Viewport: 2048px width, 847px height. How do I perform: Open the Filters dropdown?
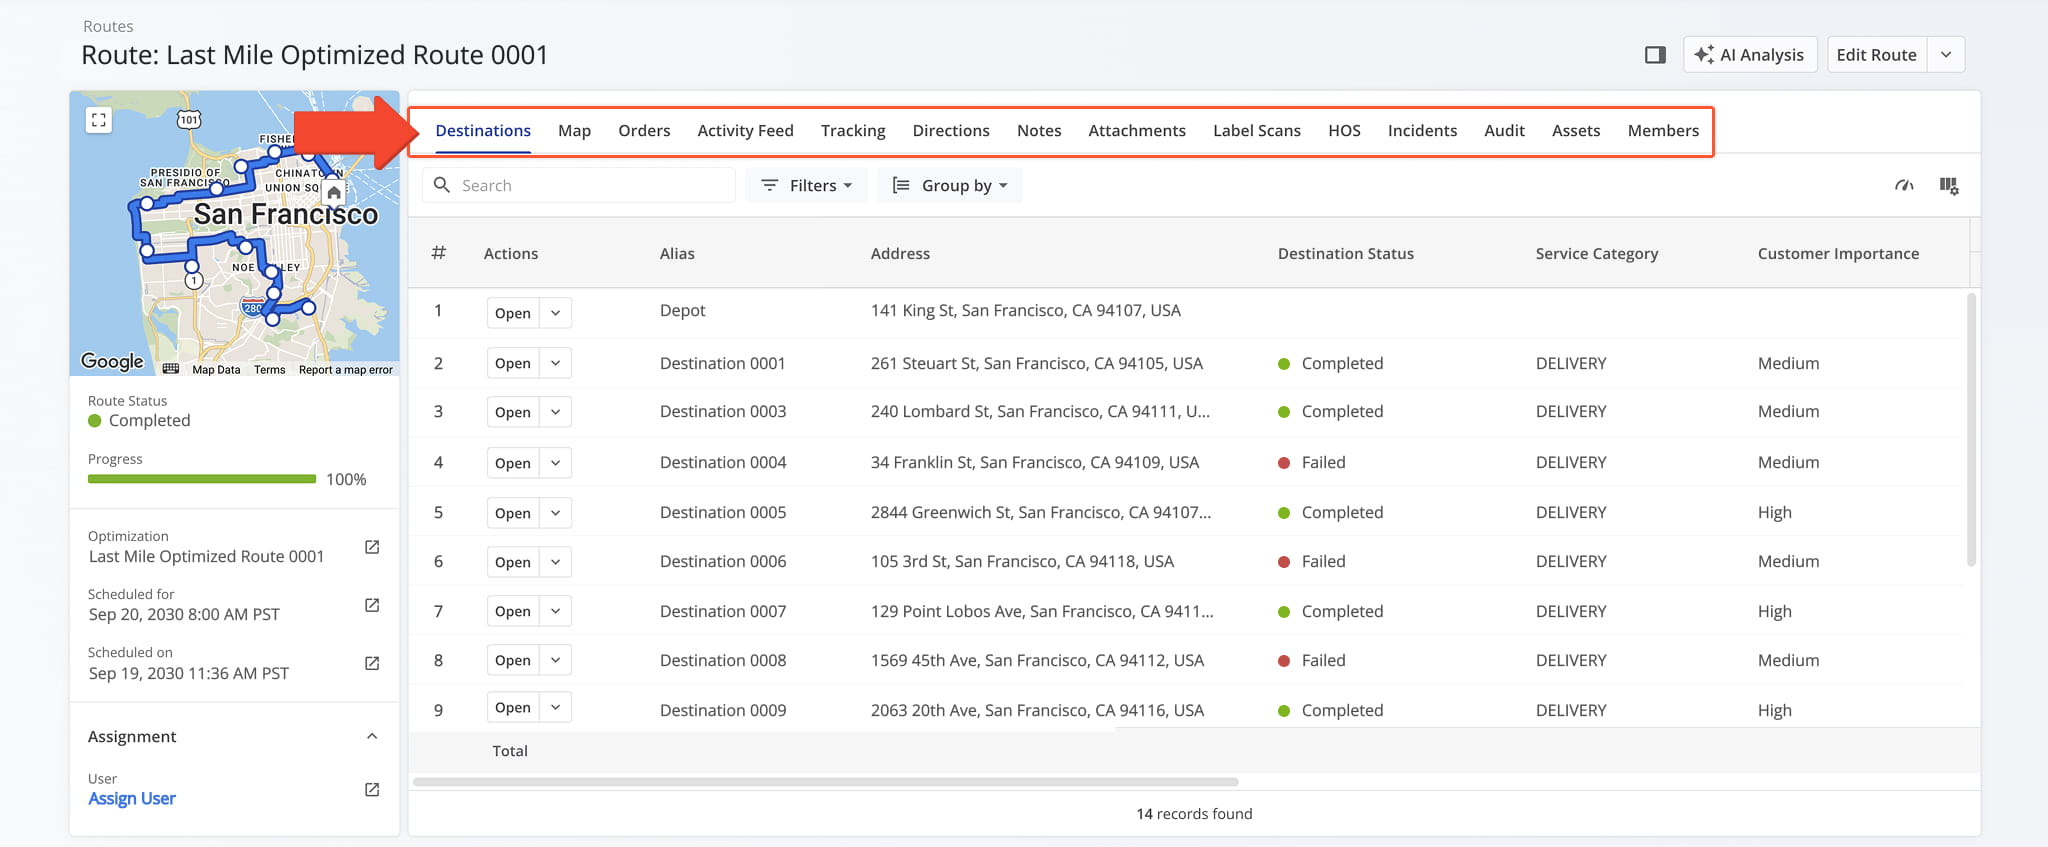click(x=806, y=185)
